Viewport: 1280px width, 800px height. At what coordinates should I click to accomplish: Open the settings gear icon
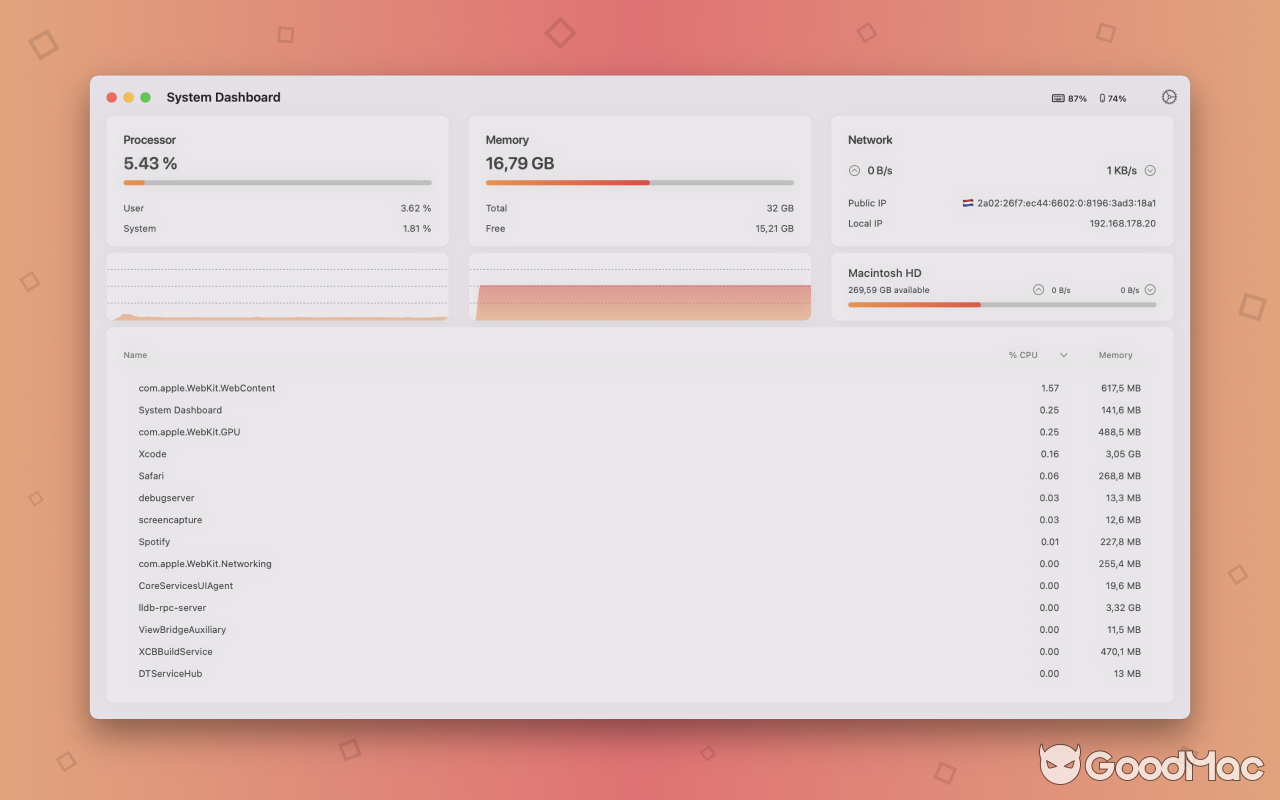click(x=1168, y=97)
